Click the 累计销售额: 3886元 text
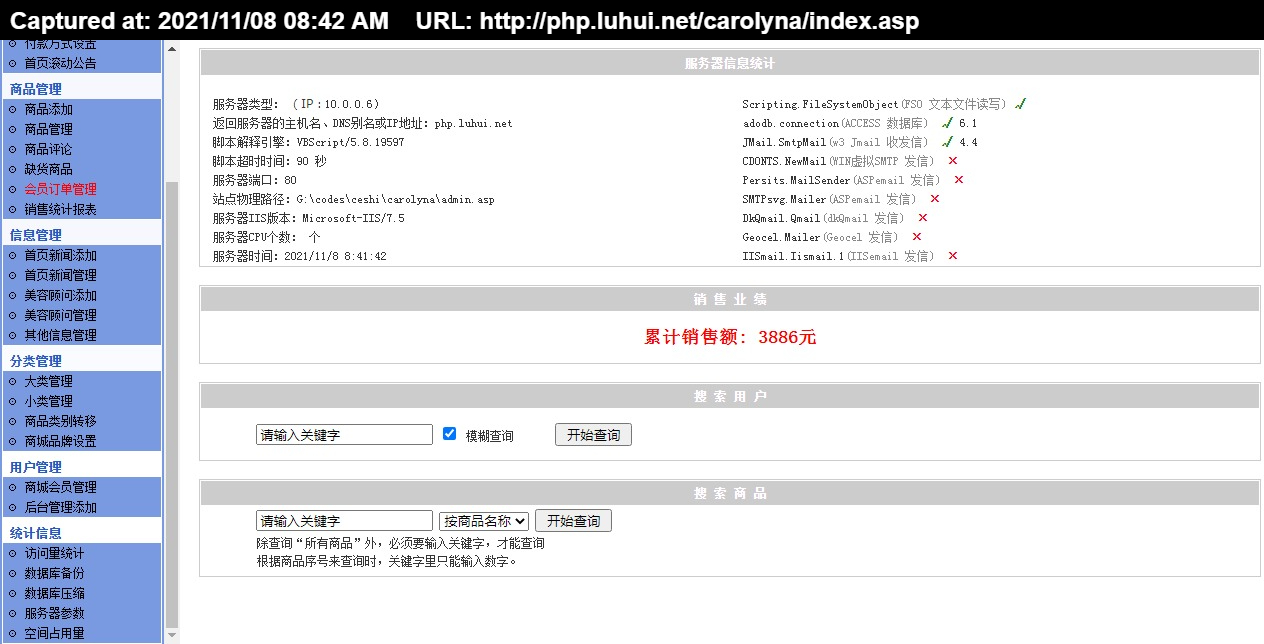The image size is (1264, 644). point(730,337)
